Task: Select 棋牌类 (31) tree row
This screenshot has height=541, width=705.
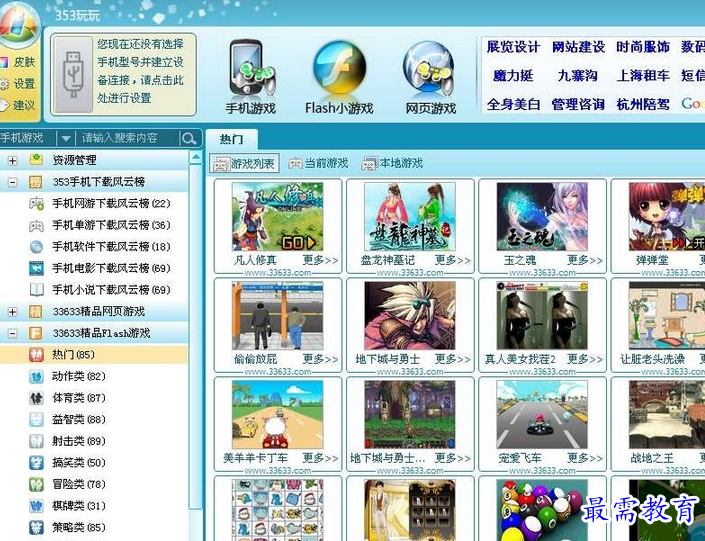Action: pyautogui.click(x=94, y=505)
